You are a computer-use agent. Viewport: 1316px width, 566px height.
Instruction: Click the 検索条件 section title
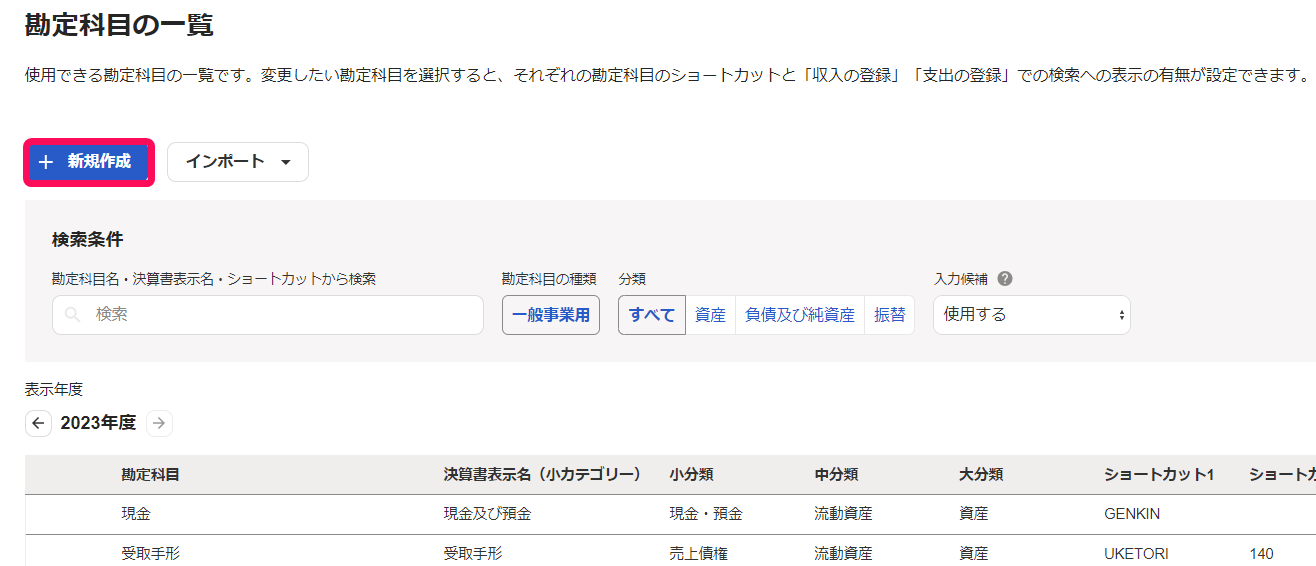[x=87, y=240]
